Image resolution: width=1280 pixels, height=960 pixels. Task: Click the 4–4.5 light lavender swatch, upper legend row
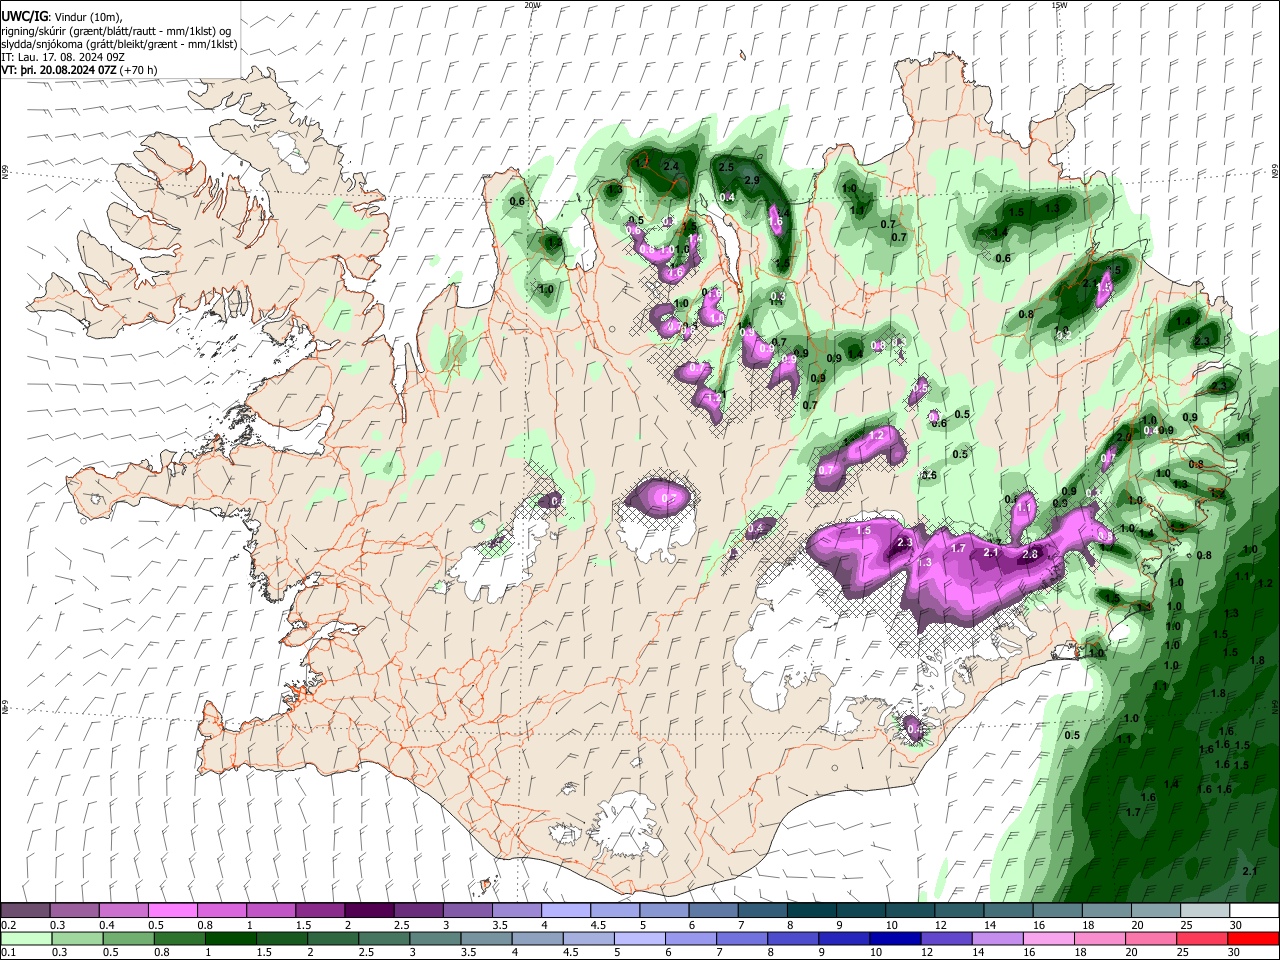(x=566, y=911)
